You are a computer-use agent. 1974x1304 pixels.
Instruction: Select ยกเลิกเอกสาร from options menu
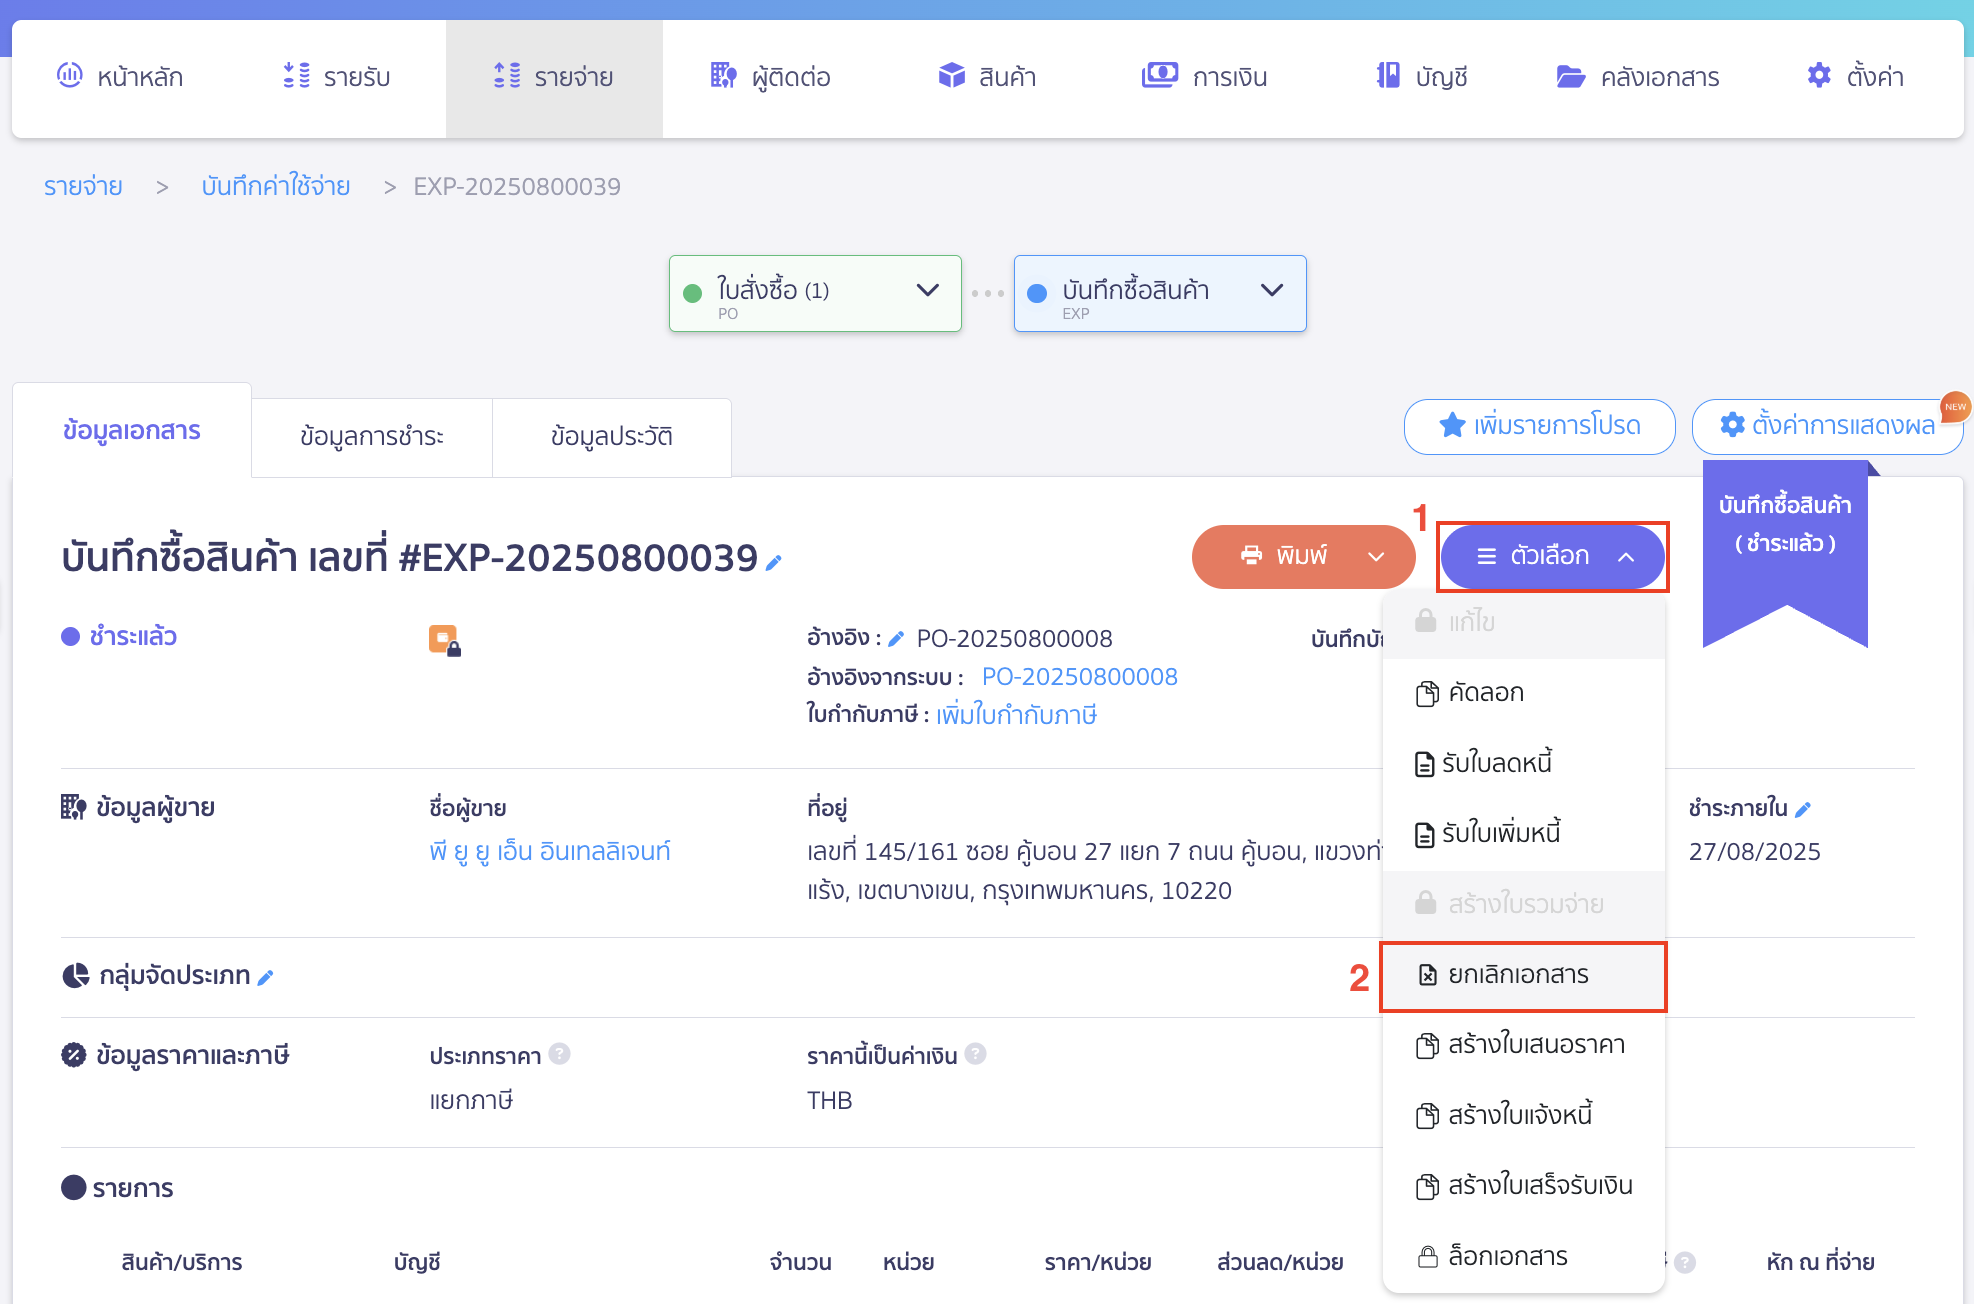pos(1519,975)
